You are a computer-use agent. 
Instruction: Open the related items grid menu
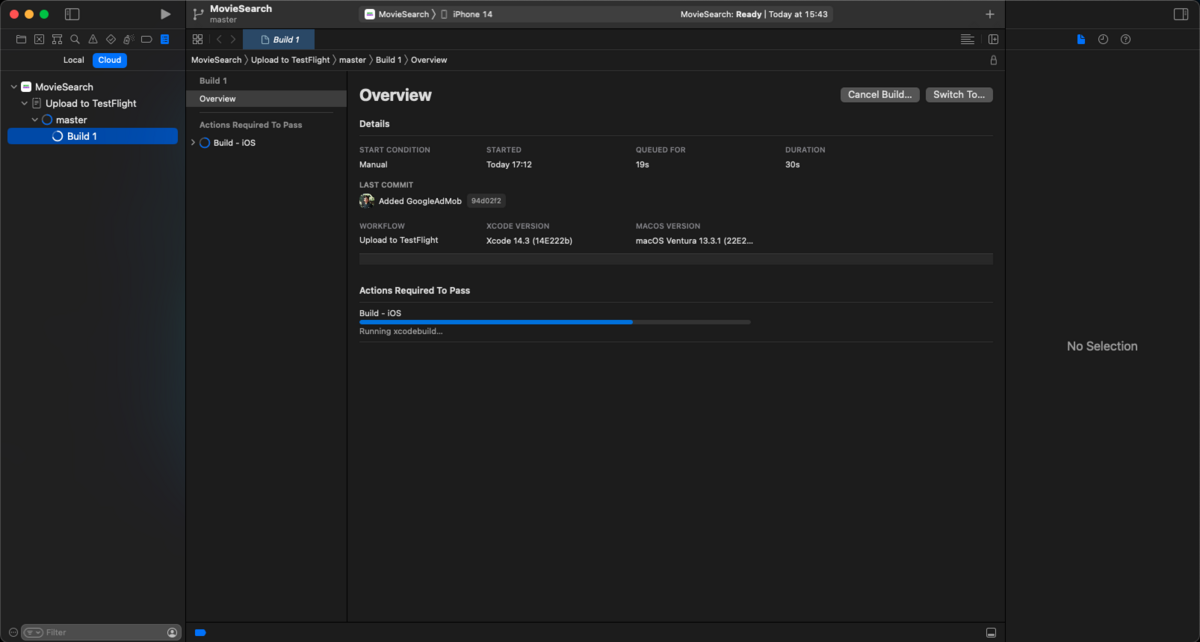pos(197,39)
